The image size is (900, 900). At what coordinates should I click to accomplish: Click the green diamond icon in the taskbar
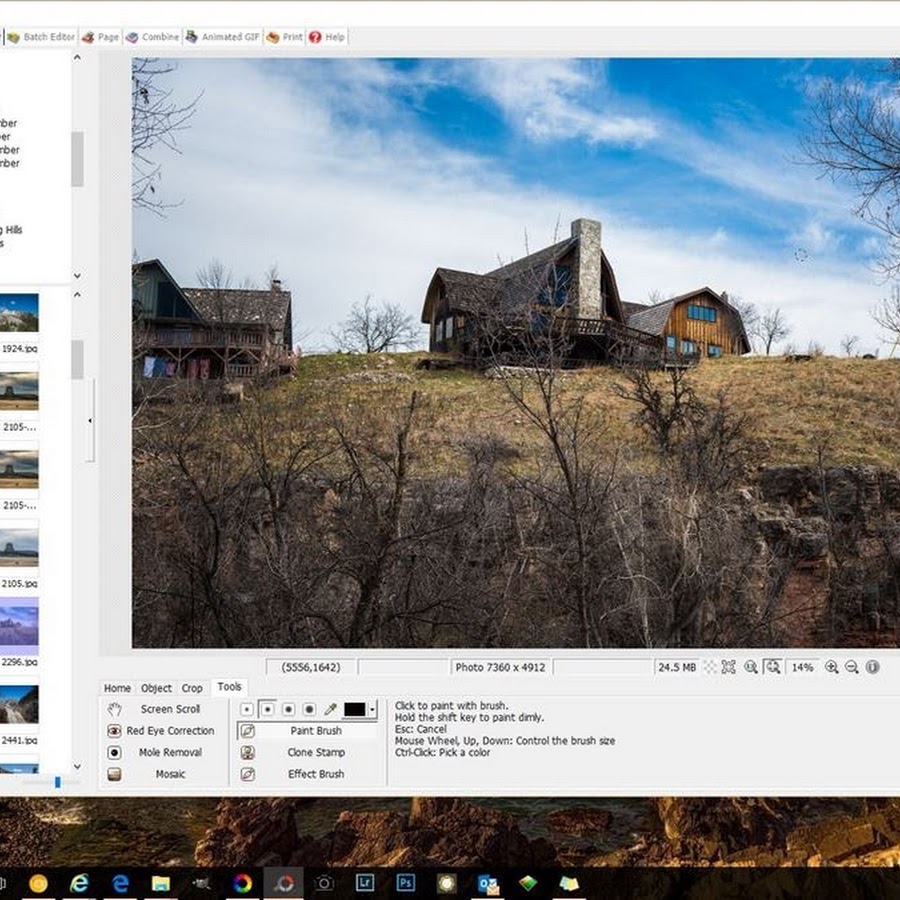point(528,883)
